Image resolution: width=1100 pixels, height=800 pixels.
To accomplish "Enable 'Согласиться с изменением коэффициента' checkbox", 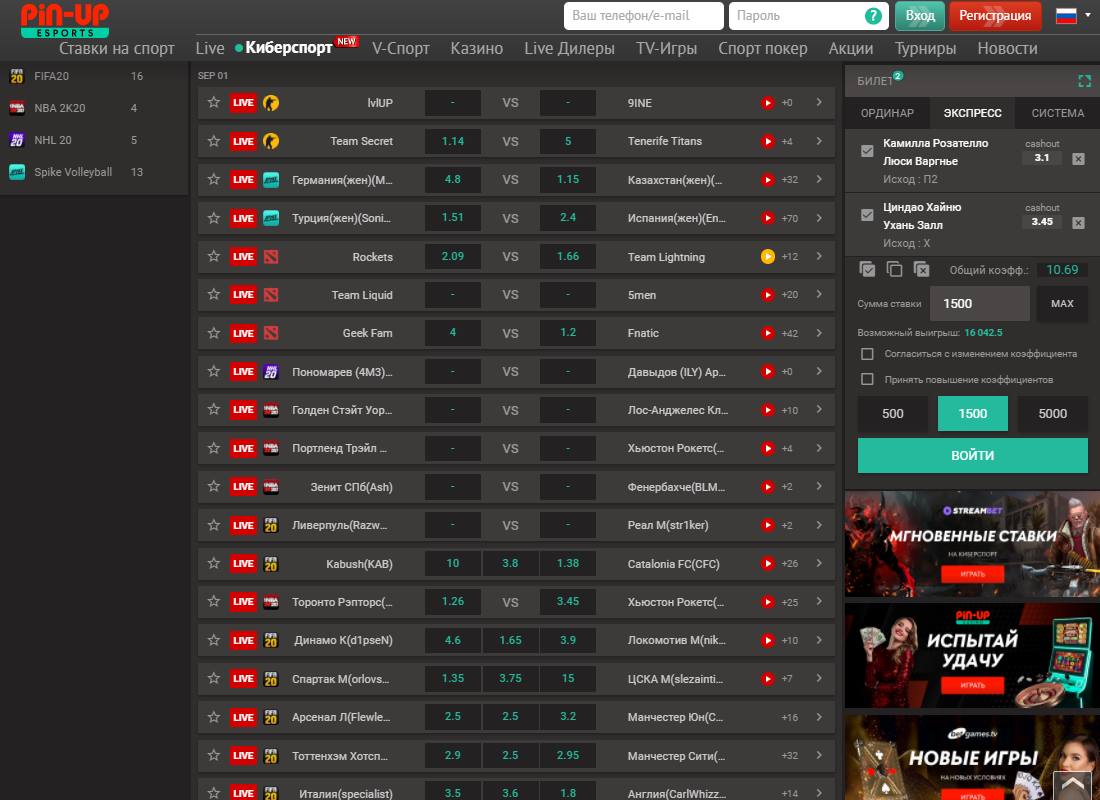I will coord(867,354).
